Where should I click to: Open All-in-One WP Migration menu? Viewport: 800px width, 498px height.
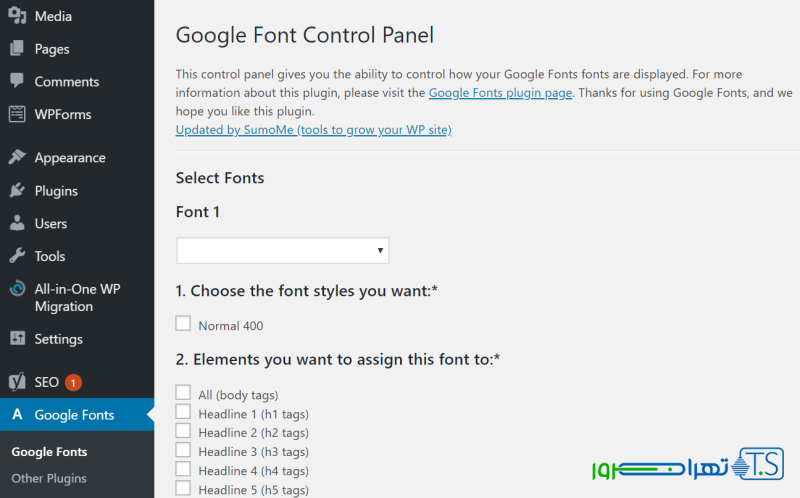(77, 298)
